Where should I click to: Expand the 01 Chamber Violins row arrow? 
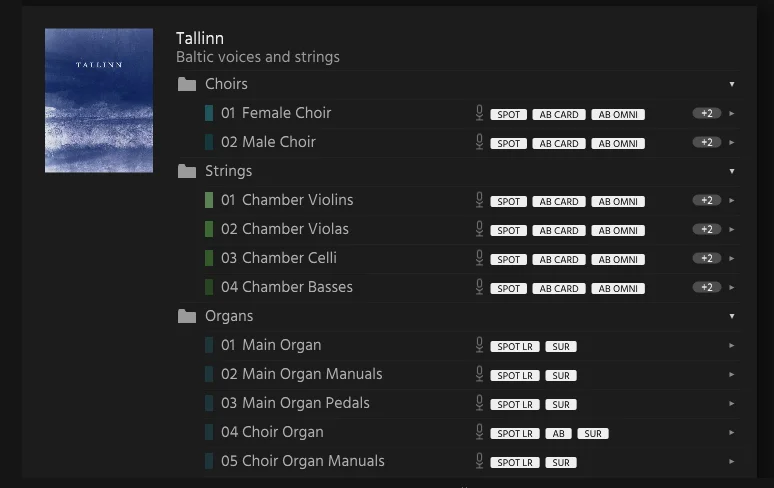pyautogui.click(x=732, y=200)
